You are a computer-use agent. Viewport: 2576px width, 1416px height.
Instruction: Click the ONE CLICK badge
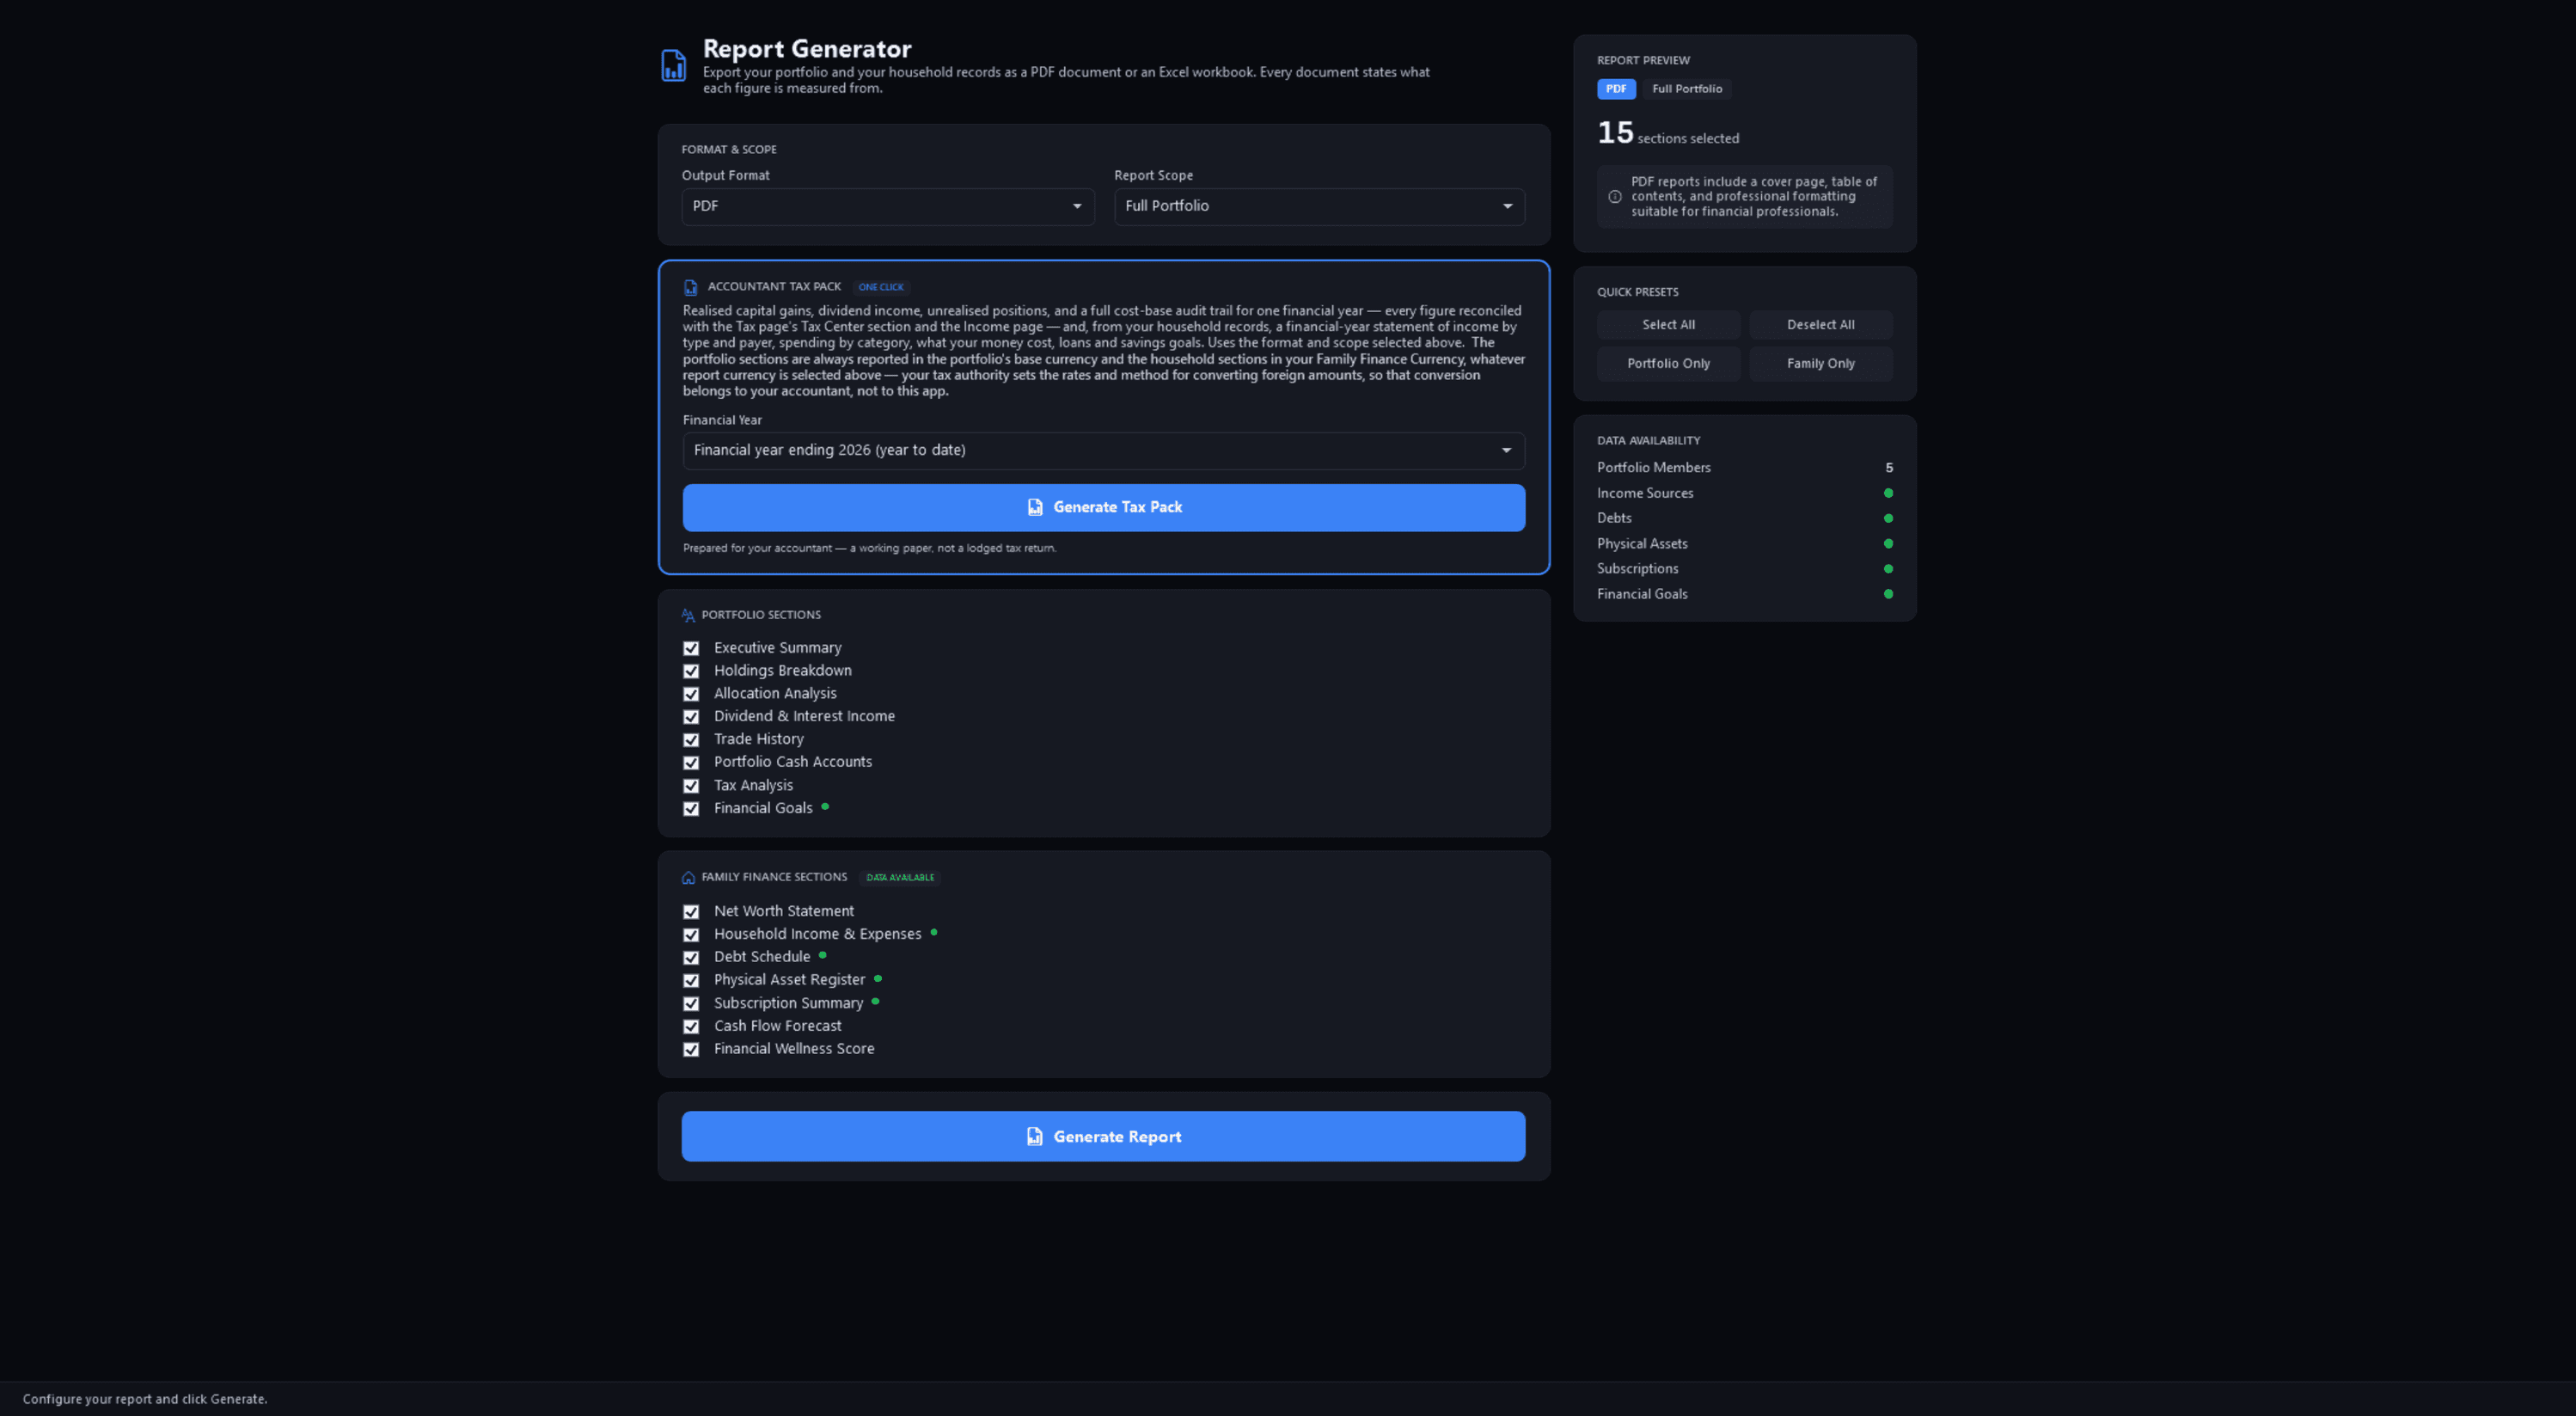click(880, 287)
